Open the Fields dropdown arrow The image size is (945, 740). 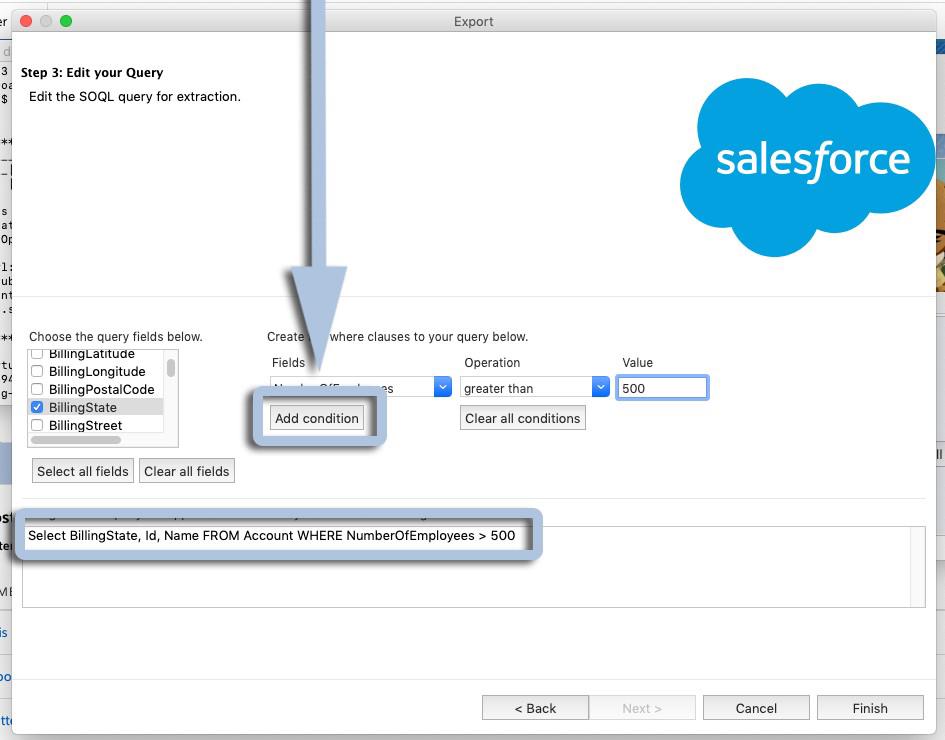point(442,388)
